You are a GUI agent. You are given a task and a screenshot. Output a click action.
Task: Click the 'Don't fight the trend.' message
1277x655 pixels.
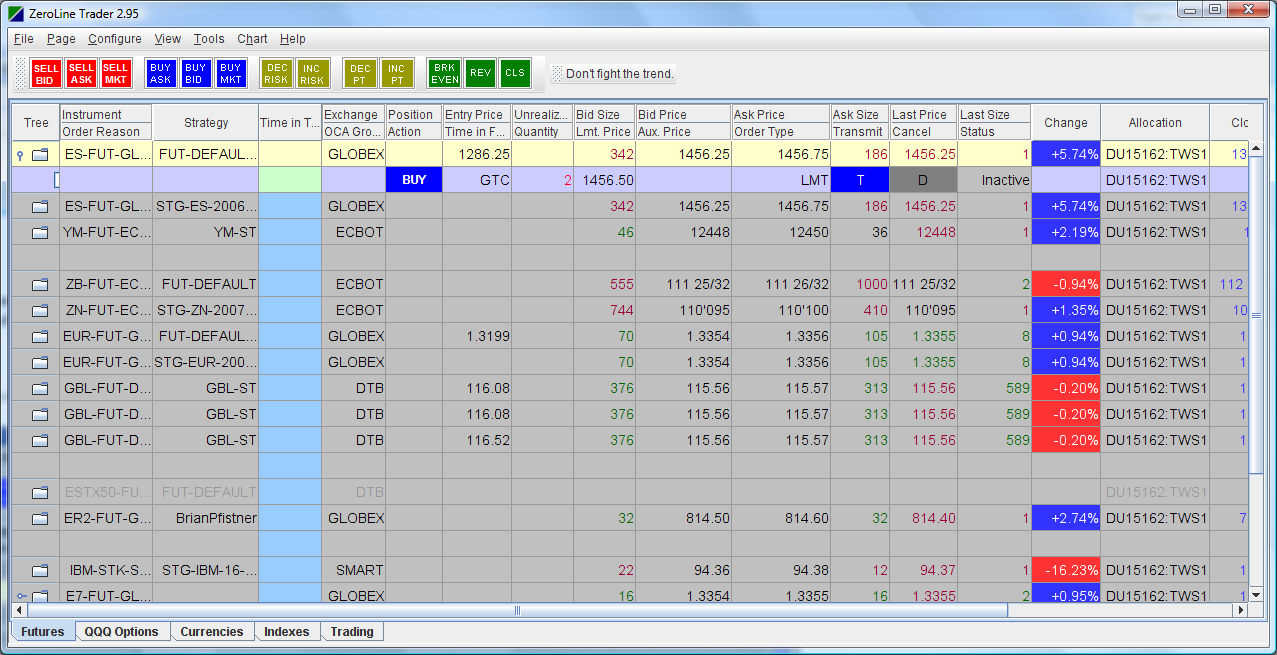point(620,73)
